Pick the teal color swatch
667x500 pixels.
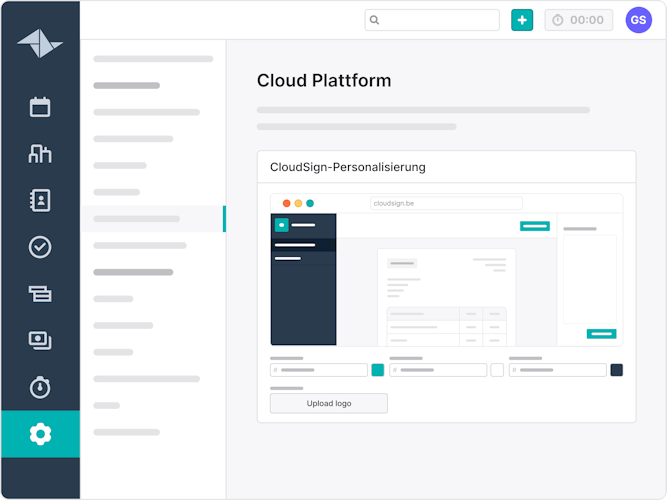point(378,370)
